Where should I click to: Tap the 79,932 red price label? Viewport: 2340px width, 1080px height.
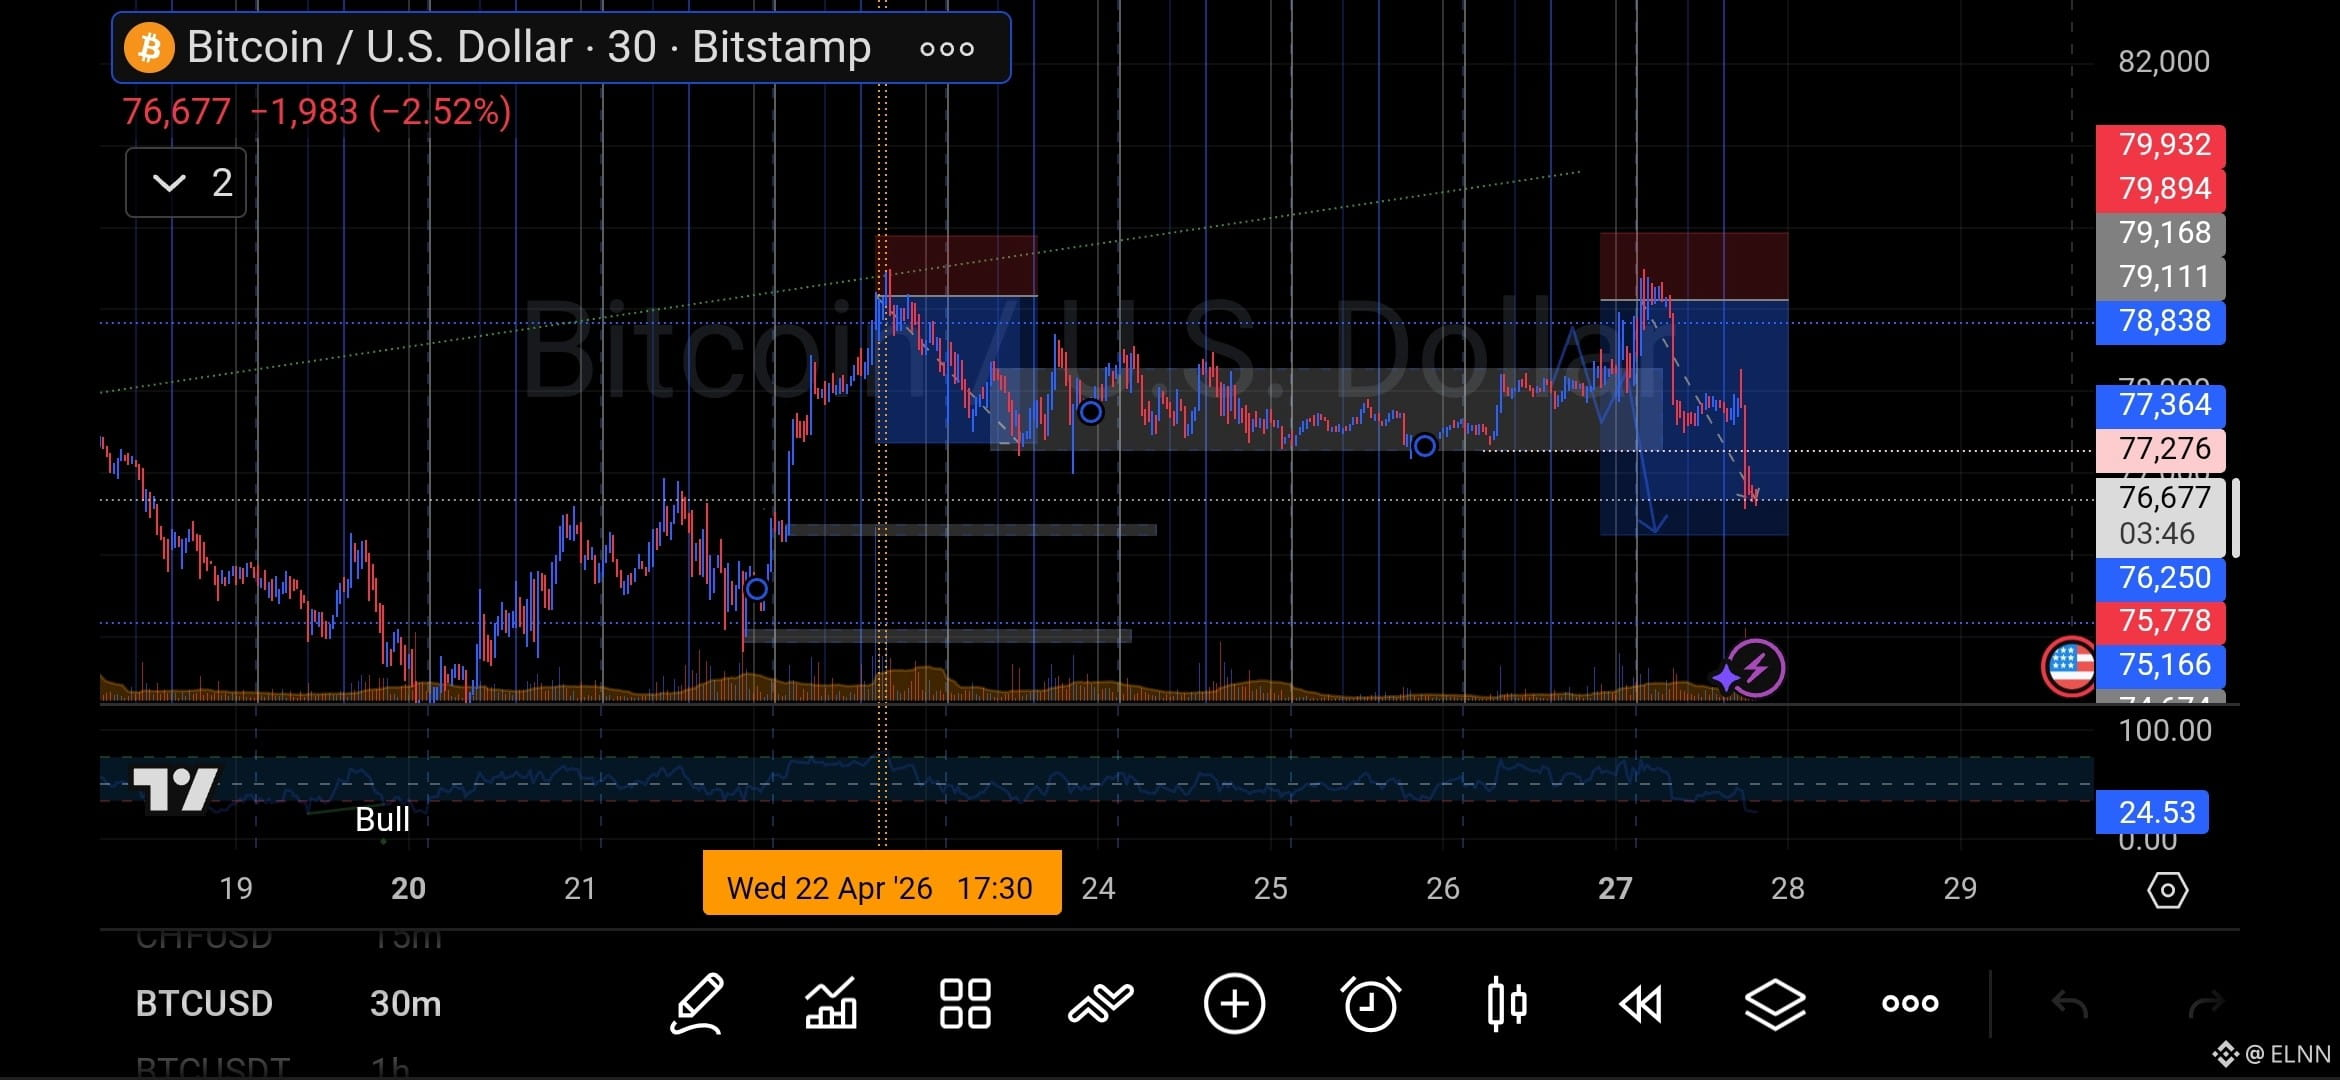pyautogui.click(x=2161, y=145)
